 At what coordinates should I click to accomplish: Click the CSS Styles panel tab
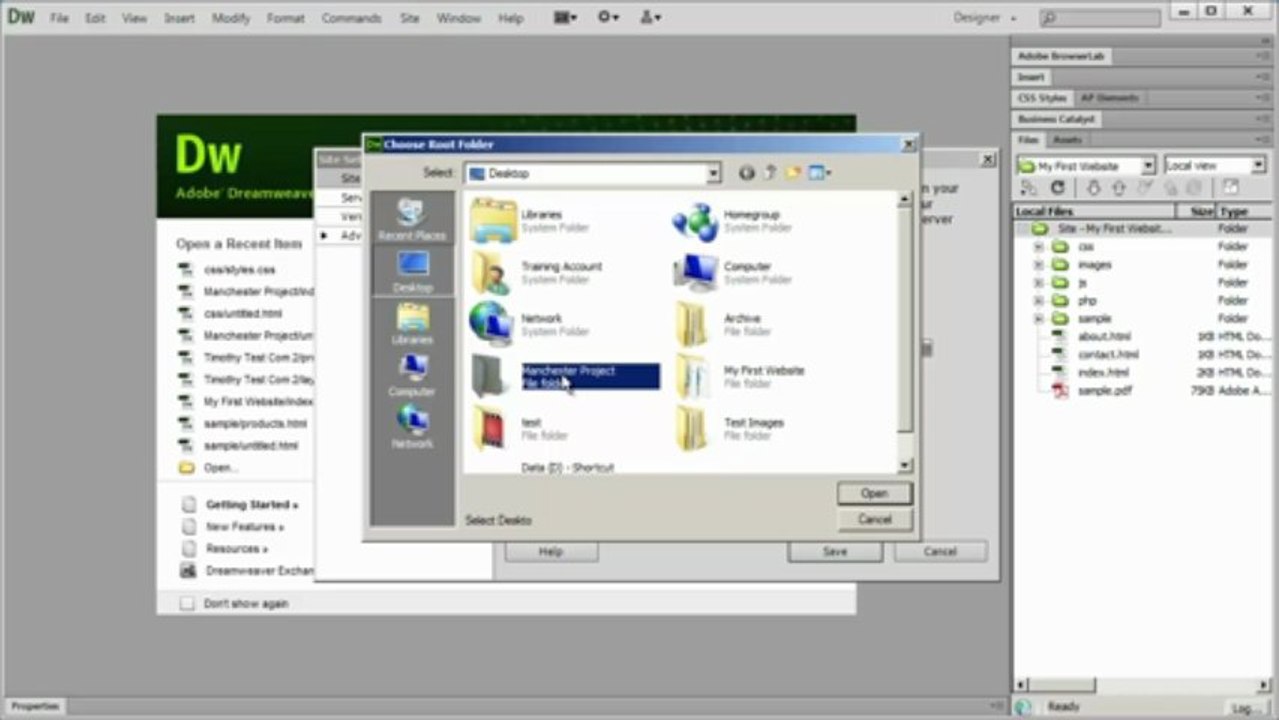click(1042, 98)
